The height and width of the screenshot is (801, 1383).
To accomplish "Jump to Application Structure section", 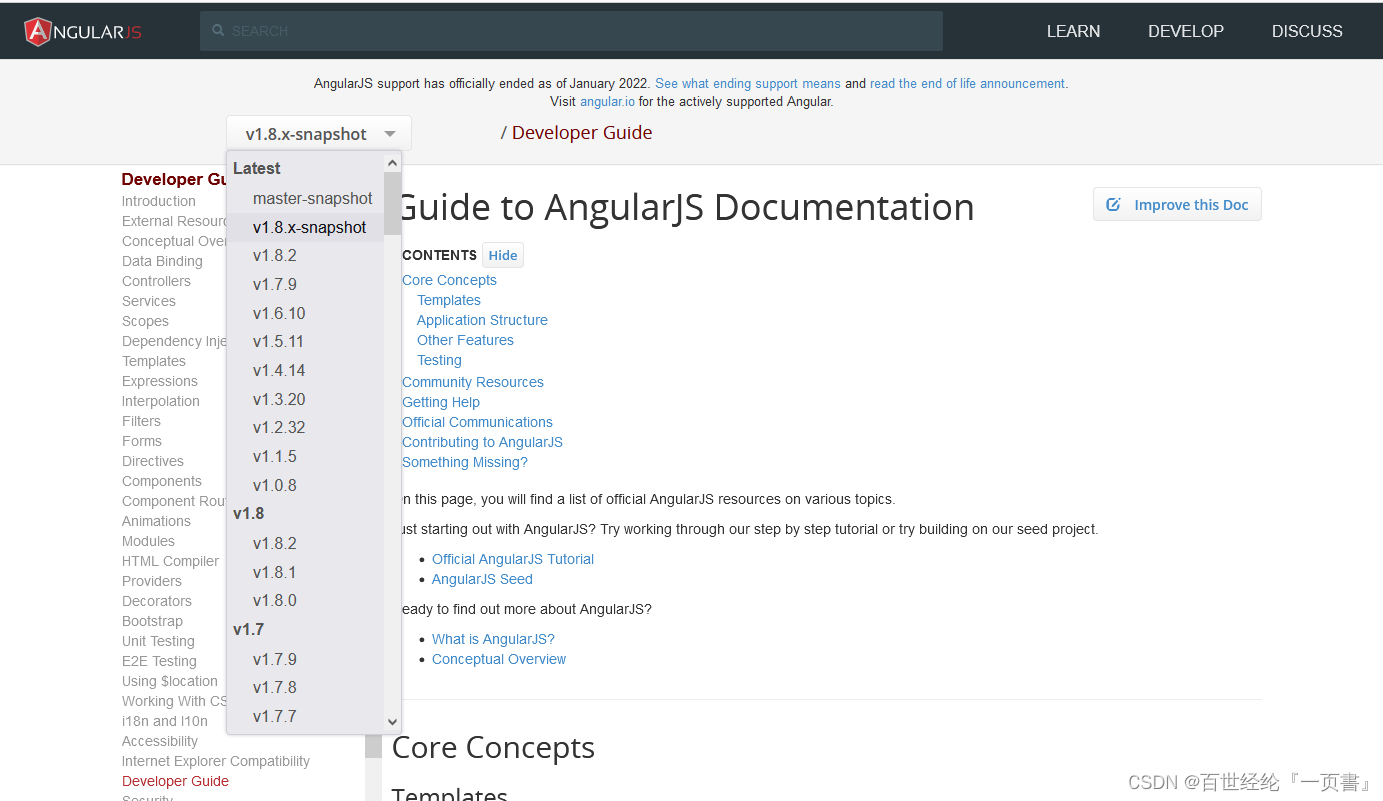I will tap(482, 320).
